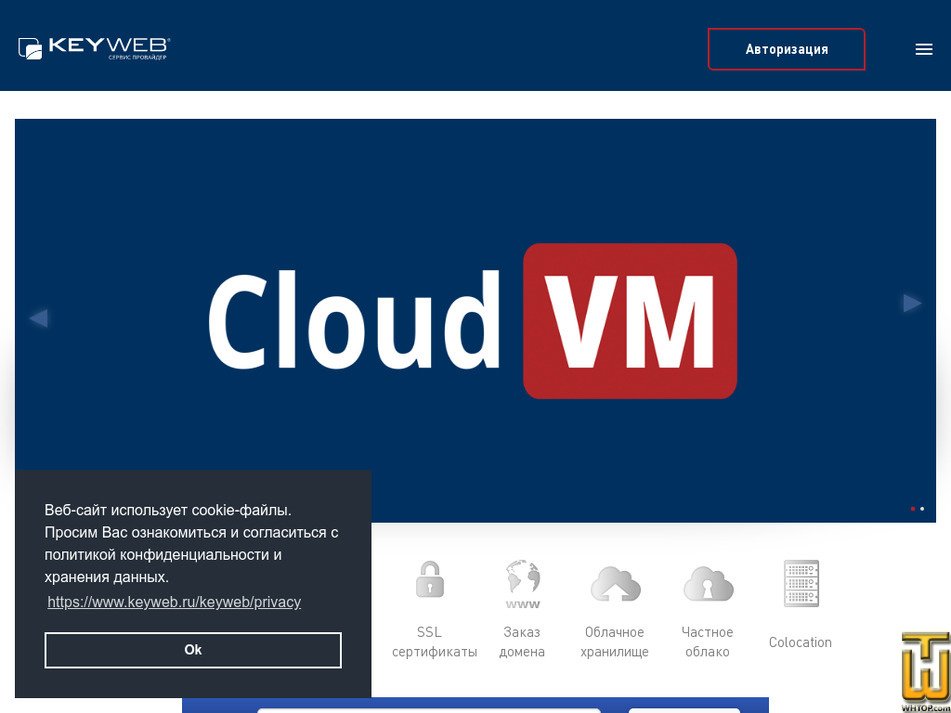
Task: Click the Заказ домена label
Action: pos(522,642)
